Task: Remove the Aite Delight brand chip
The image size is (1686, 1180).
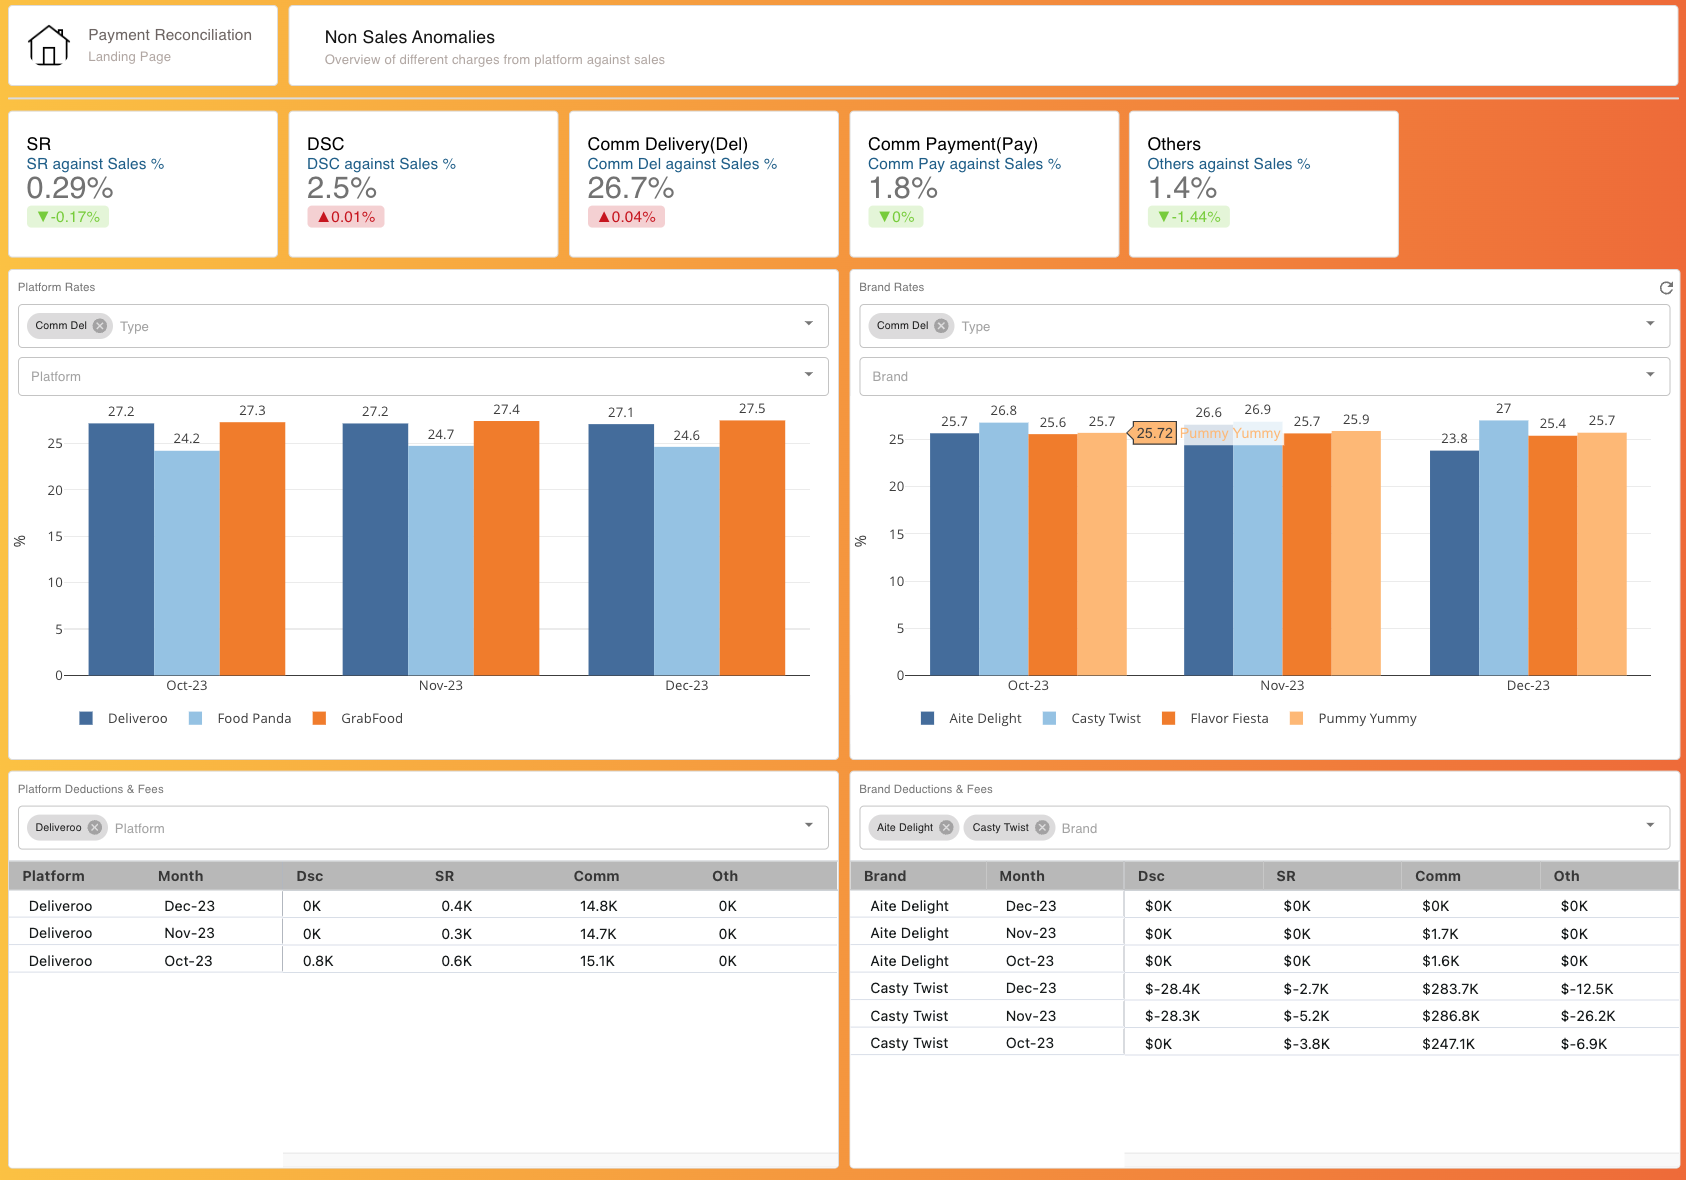Action: tap(946, 828)
